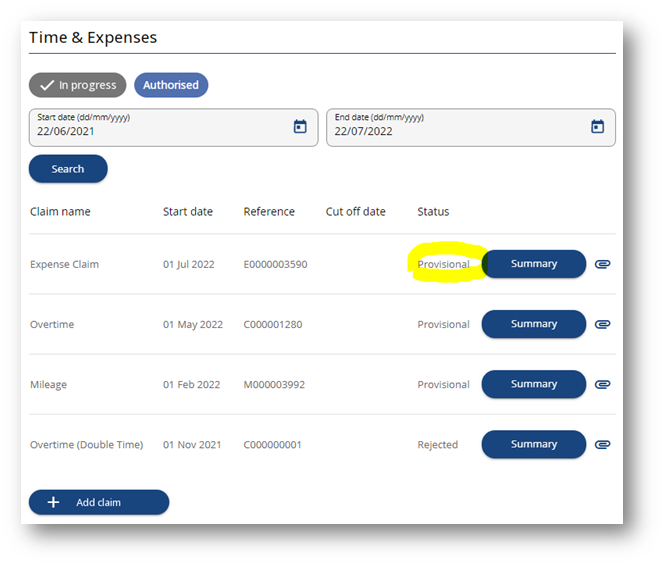Click the 01 Jul 2022 start date
The image size is (665, 566).
189,265
